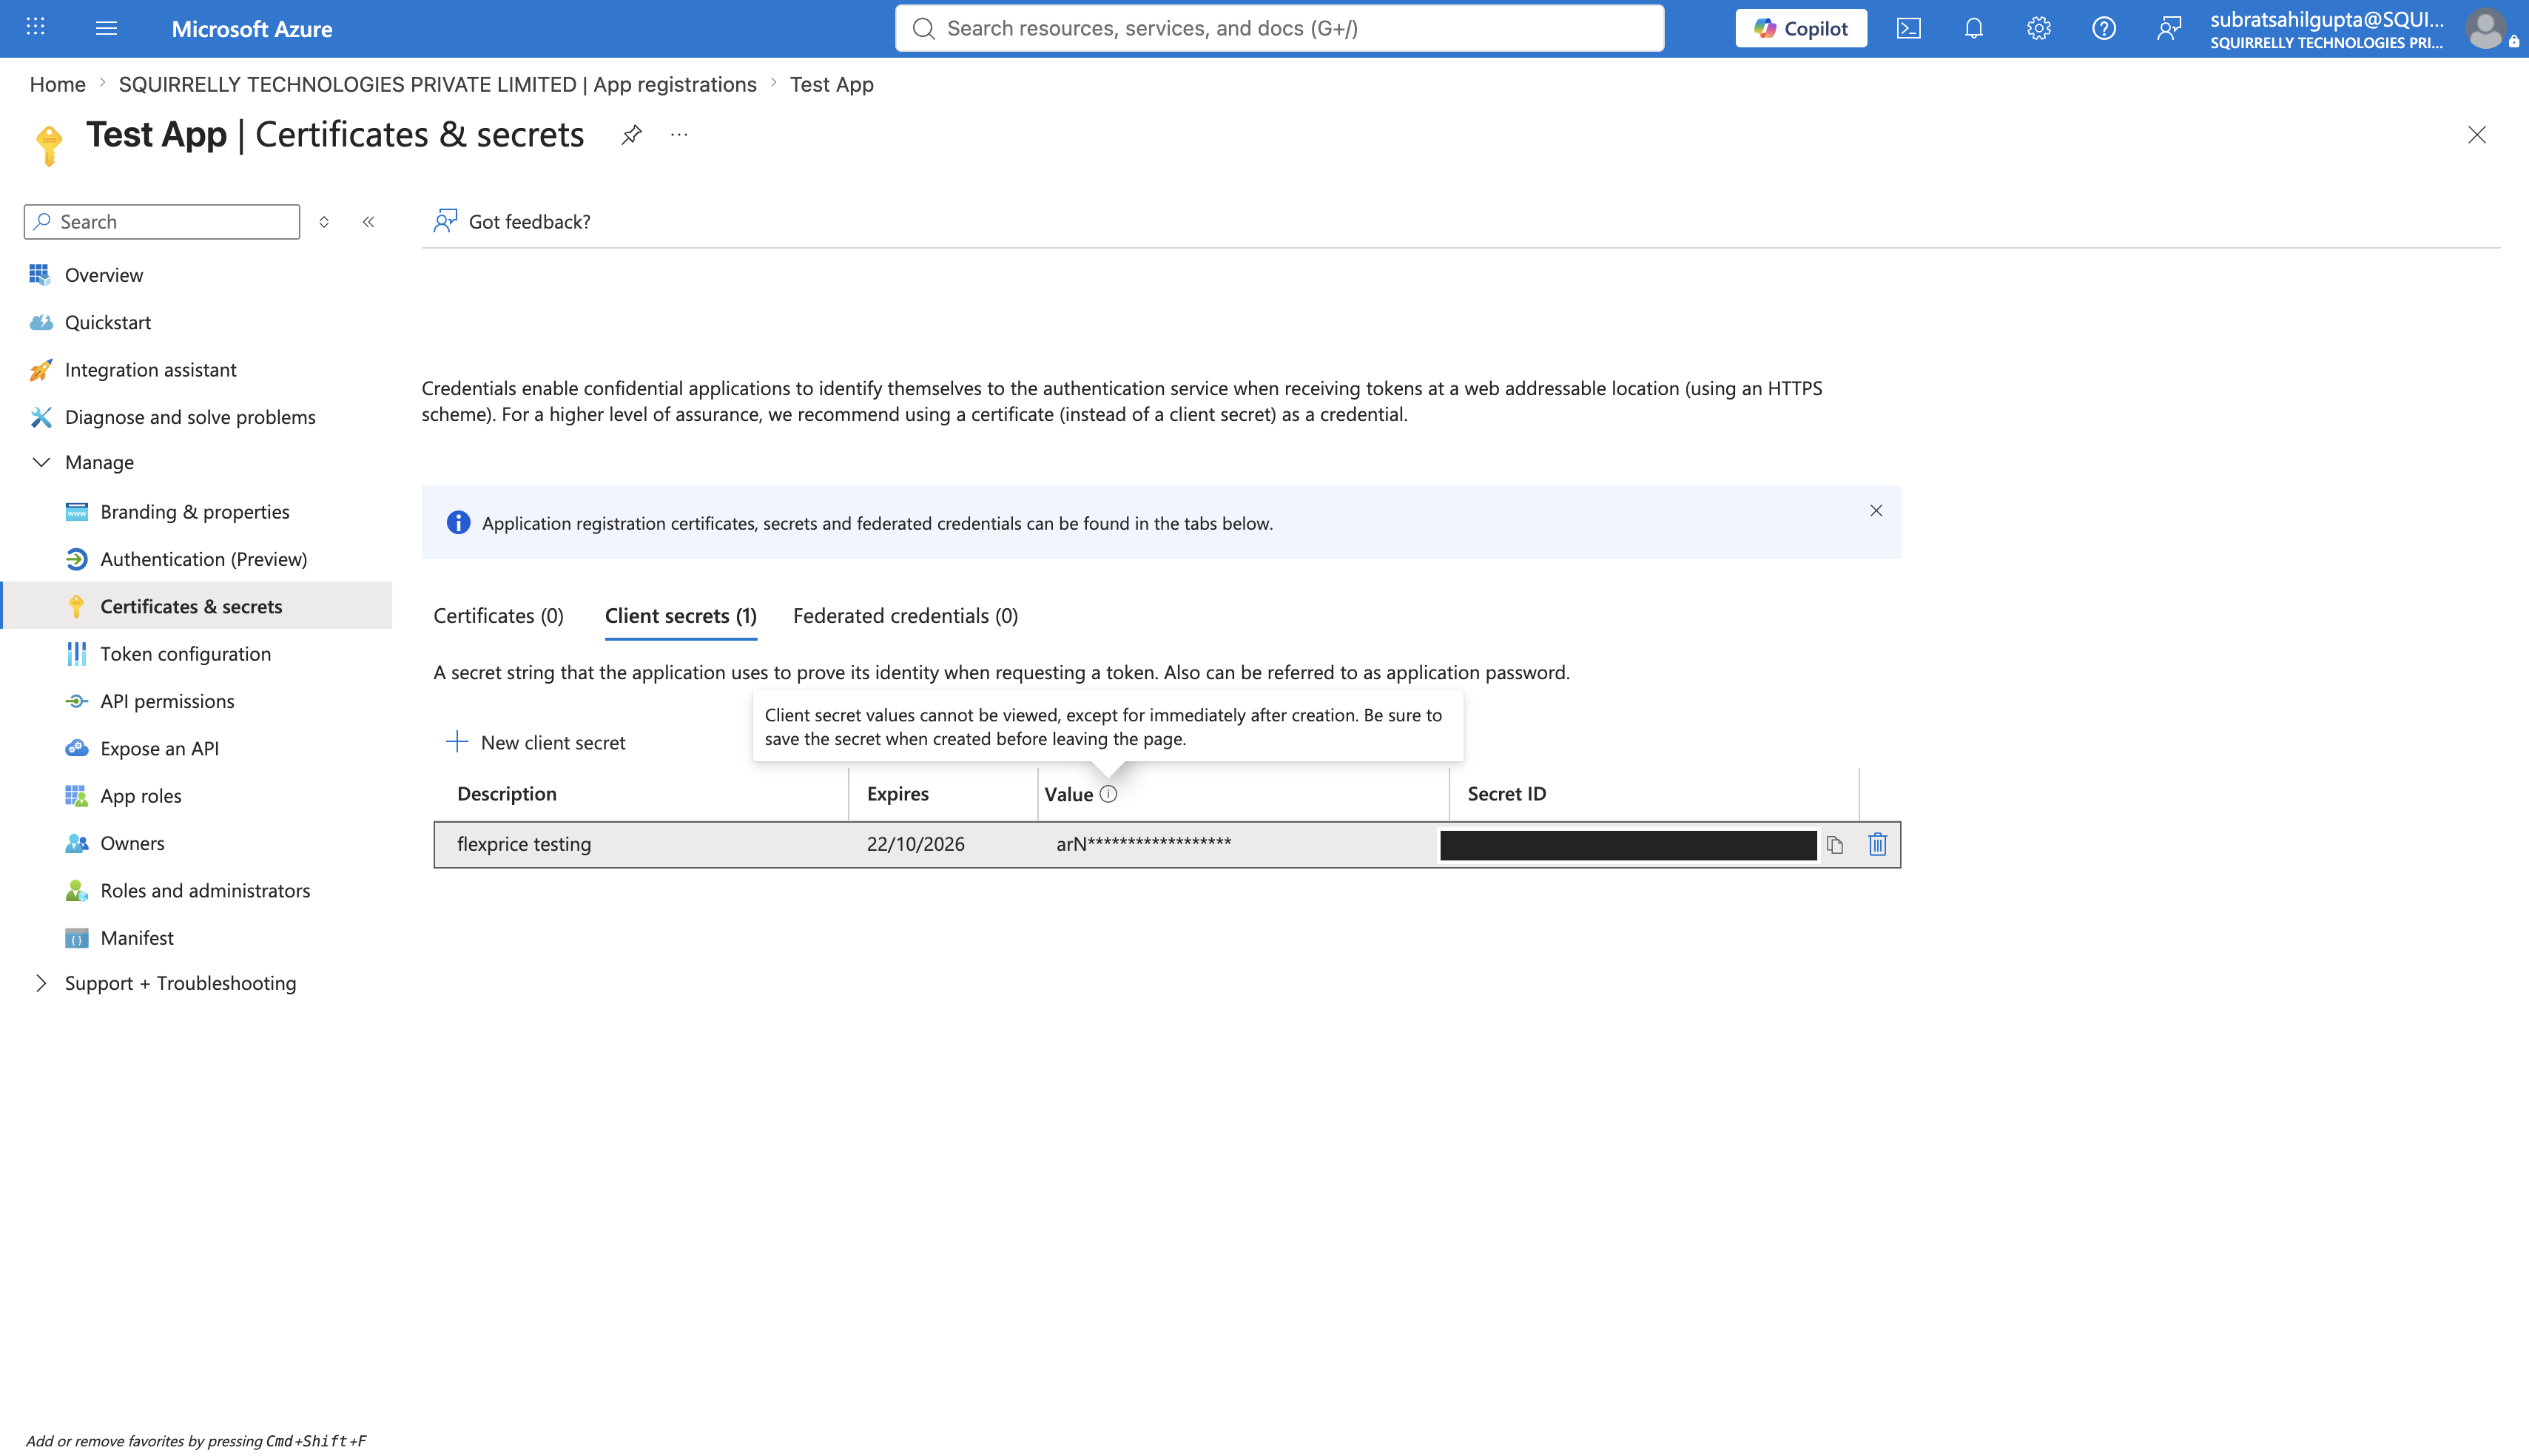Open the account avatar menu
The height and width of the screenshot is (1456, 2529).
coord(2485,28)
